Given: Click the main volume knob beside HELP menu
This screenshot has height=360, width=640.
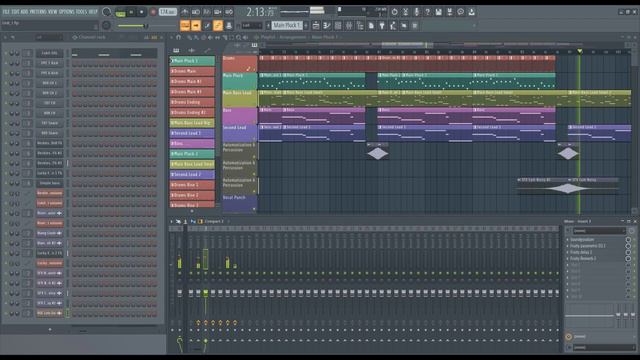Looking at the screenshot, I should [x=107, y=12].
